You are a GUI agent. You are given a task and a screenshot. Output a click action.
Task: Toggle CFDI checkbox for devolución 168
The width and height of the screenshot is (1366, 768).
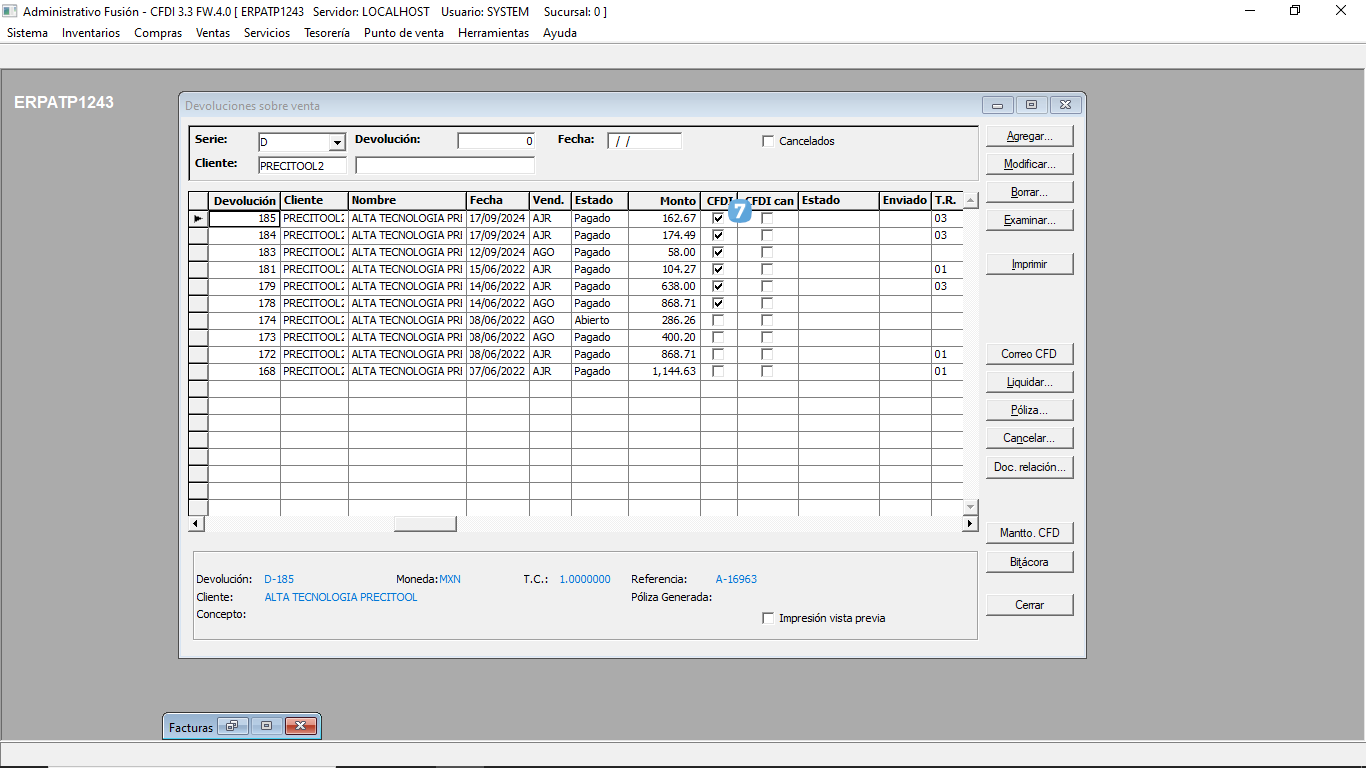click(718, 371)
